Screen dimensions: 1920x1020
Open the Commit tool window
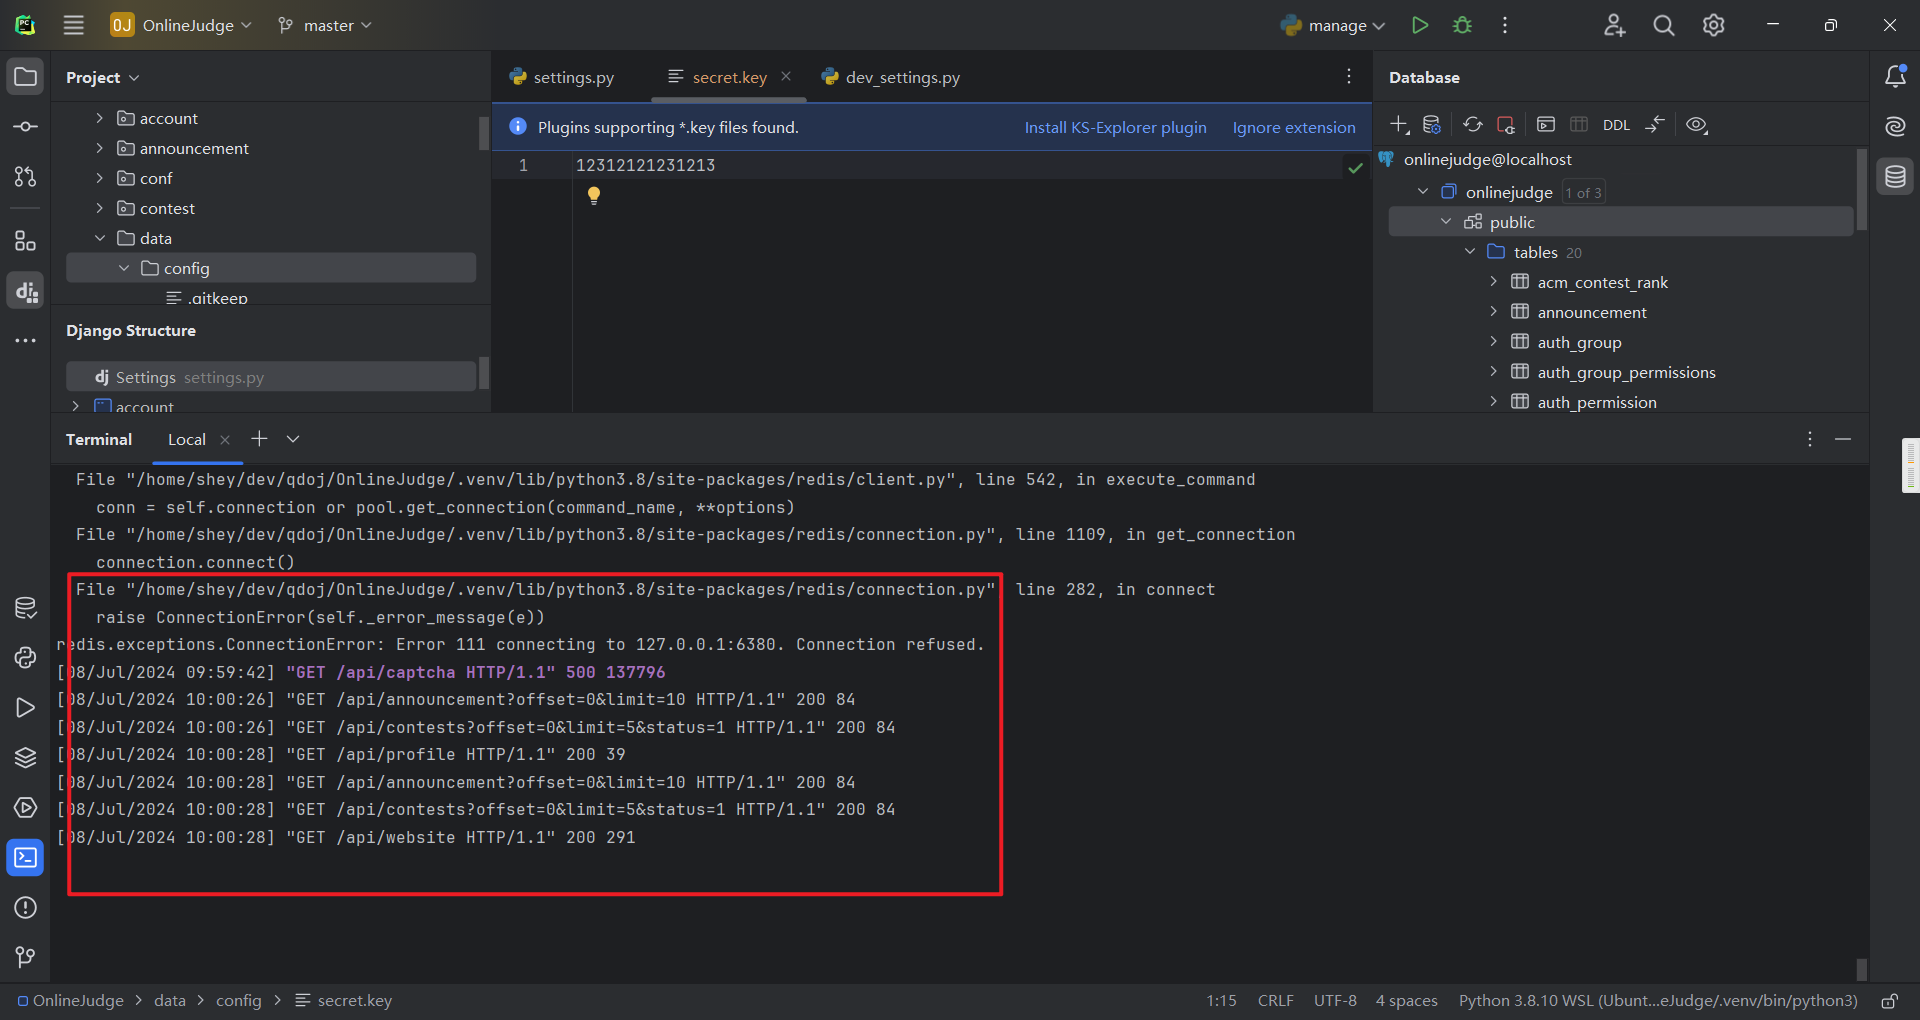[25, 127]
